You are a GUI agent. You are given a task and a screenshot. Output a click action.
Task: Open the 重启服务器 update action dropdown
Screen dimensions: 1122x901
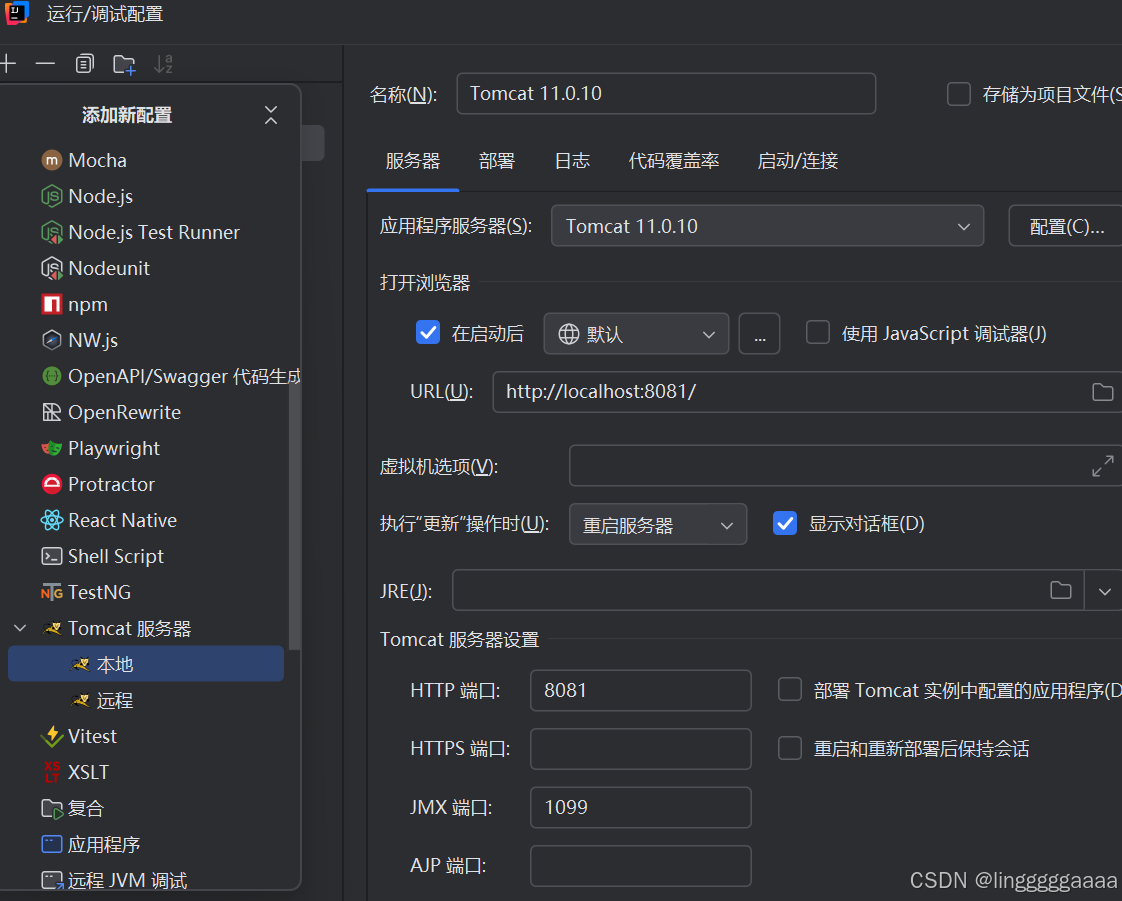[x=658, y=525]
